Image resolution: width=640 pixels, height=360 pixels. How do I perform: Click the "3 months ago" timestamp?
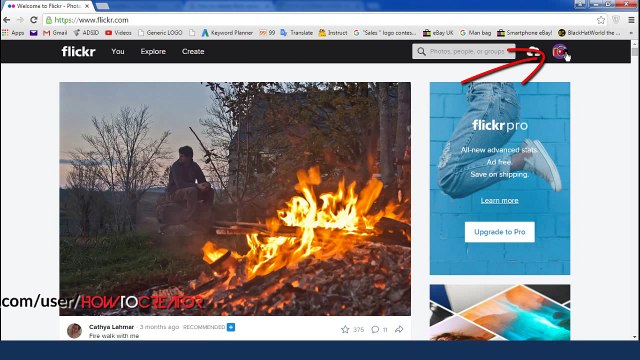(x=159, y=327)
